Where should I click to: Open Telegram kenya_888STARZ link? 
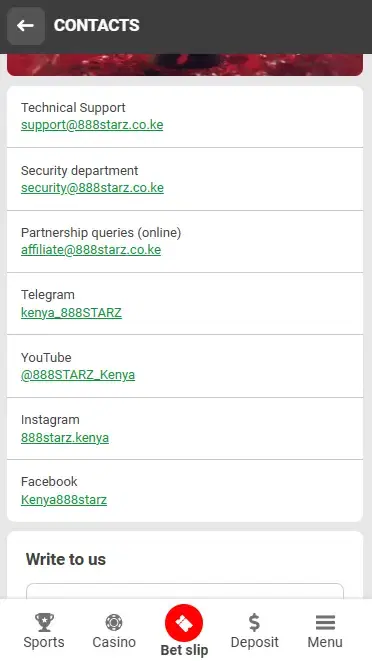tap(71, 313)
